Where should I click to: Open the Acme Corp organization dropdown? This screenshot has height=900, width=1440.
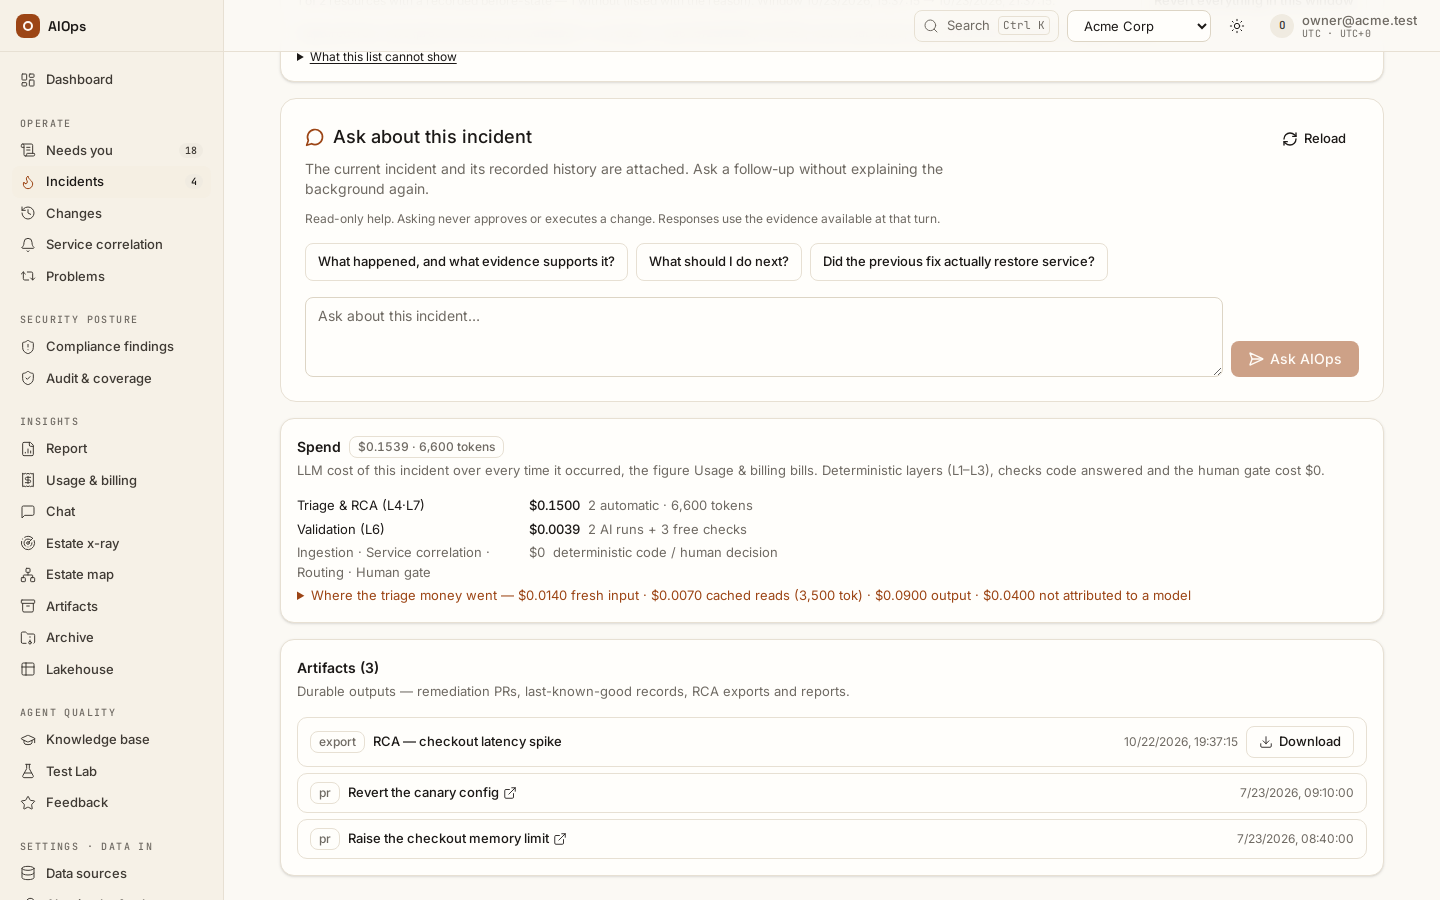pos(1139,26)
